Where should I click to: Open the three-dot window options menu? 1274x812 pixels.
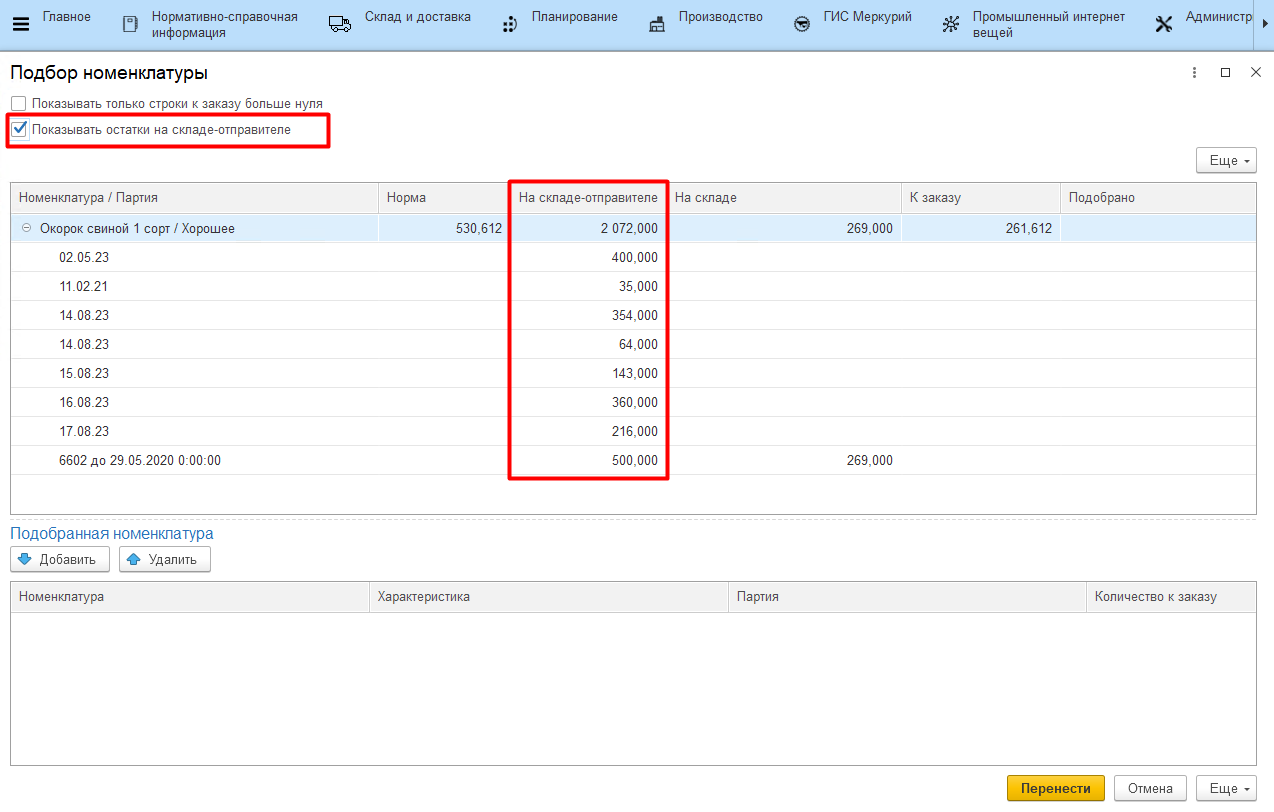click(x=1194, y=73)
